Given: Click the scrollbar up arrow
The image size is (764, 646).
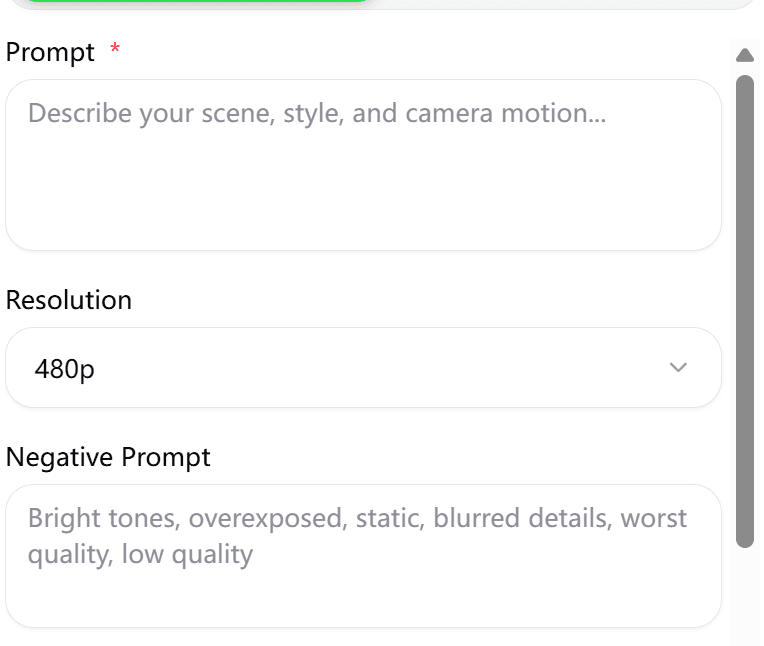Looking at the screenshot, I should click(x=745, y=55).
